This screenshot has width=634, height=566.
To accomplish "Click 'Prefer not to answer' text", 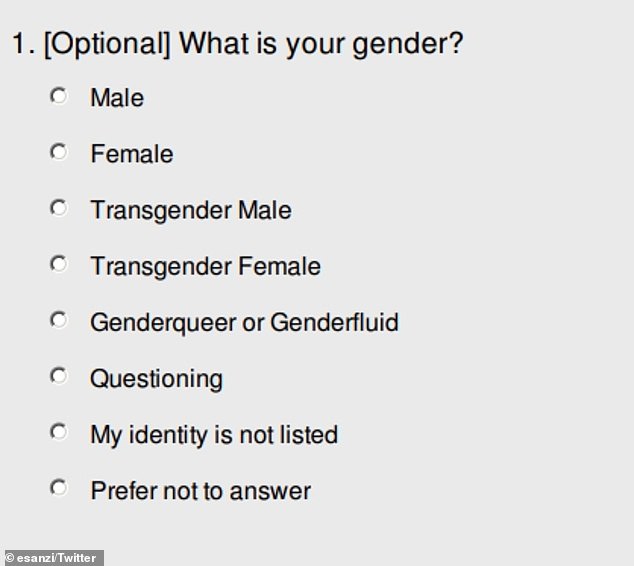I will pos(201,491).
